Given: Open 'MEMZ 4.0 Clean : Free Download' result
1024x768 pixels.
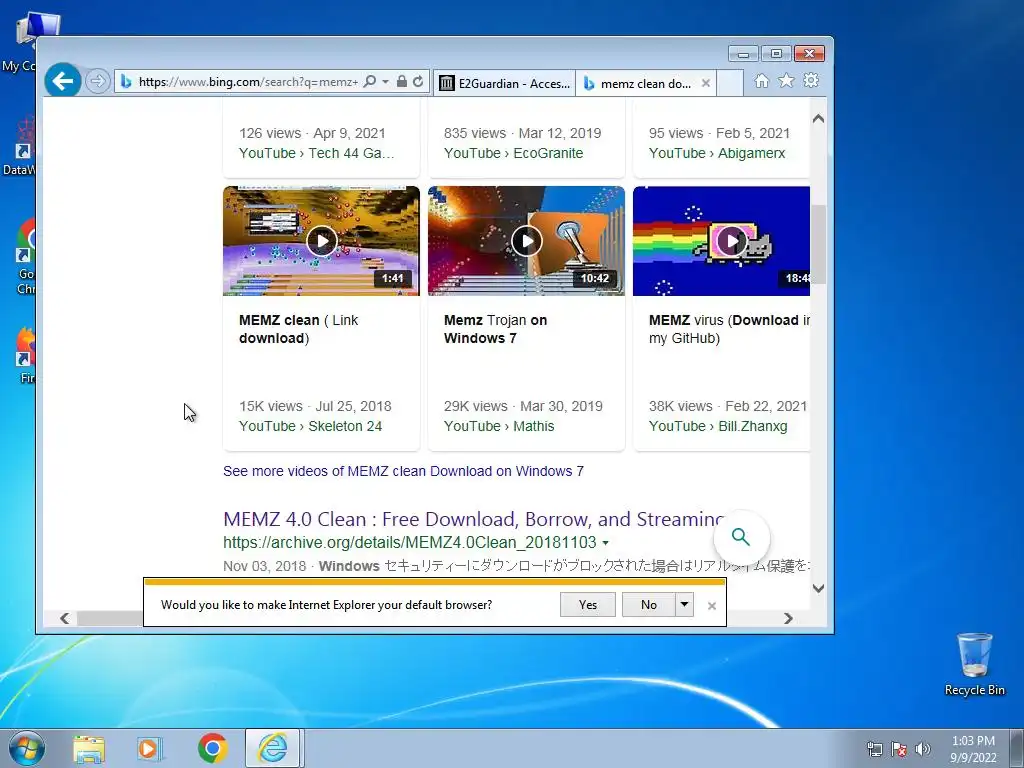Looking at the screenshot, I should tap(473, 519).
